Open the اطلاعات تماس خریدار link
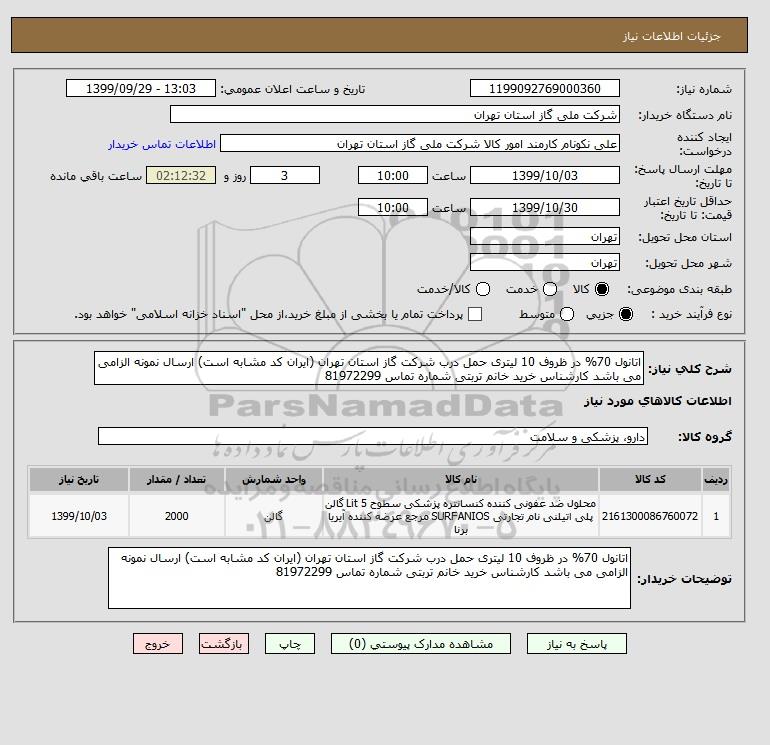Image resolution: width=770 pixels, height=745 pixels. (x=162, y=144)
